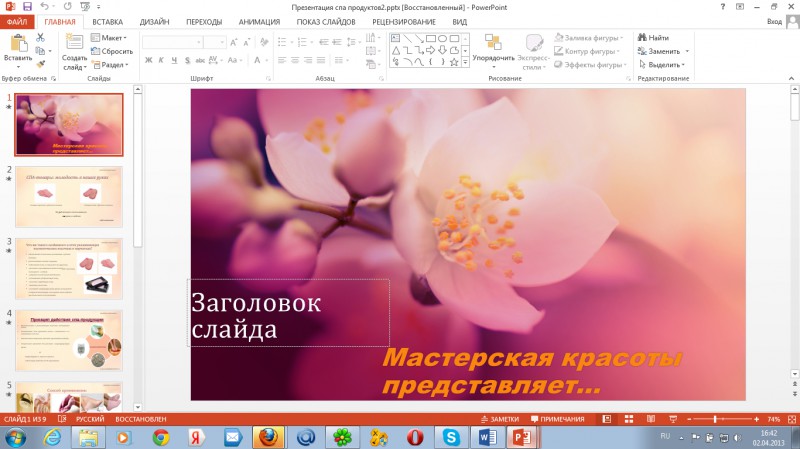Click the Cut scissors icon
800x449 pixels.
pos(40,38)
